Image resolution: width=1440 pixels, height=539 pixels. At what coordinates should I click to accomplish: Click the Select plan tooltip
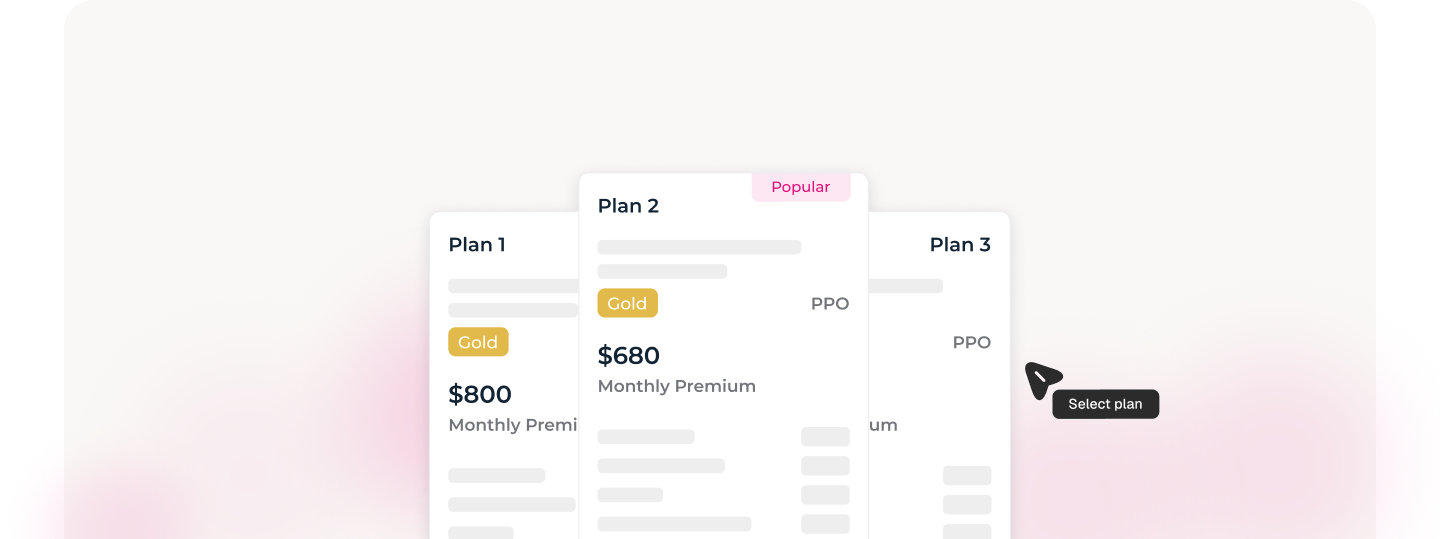pos(1105,404)
